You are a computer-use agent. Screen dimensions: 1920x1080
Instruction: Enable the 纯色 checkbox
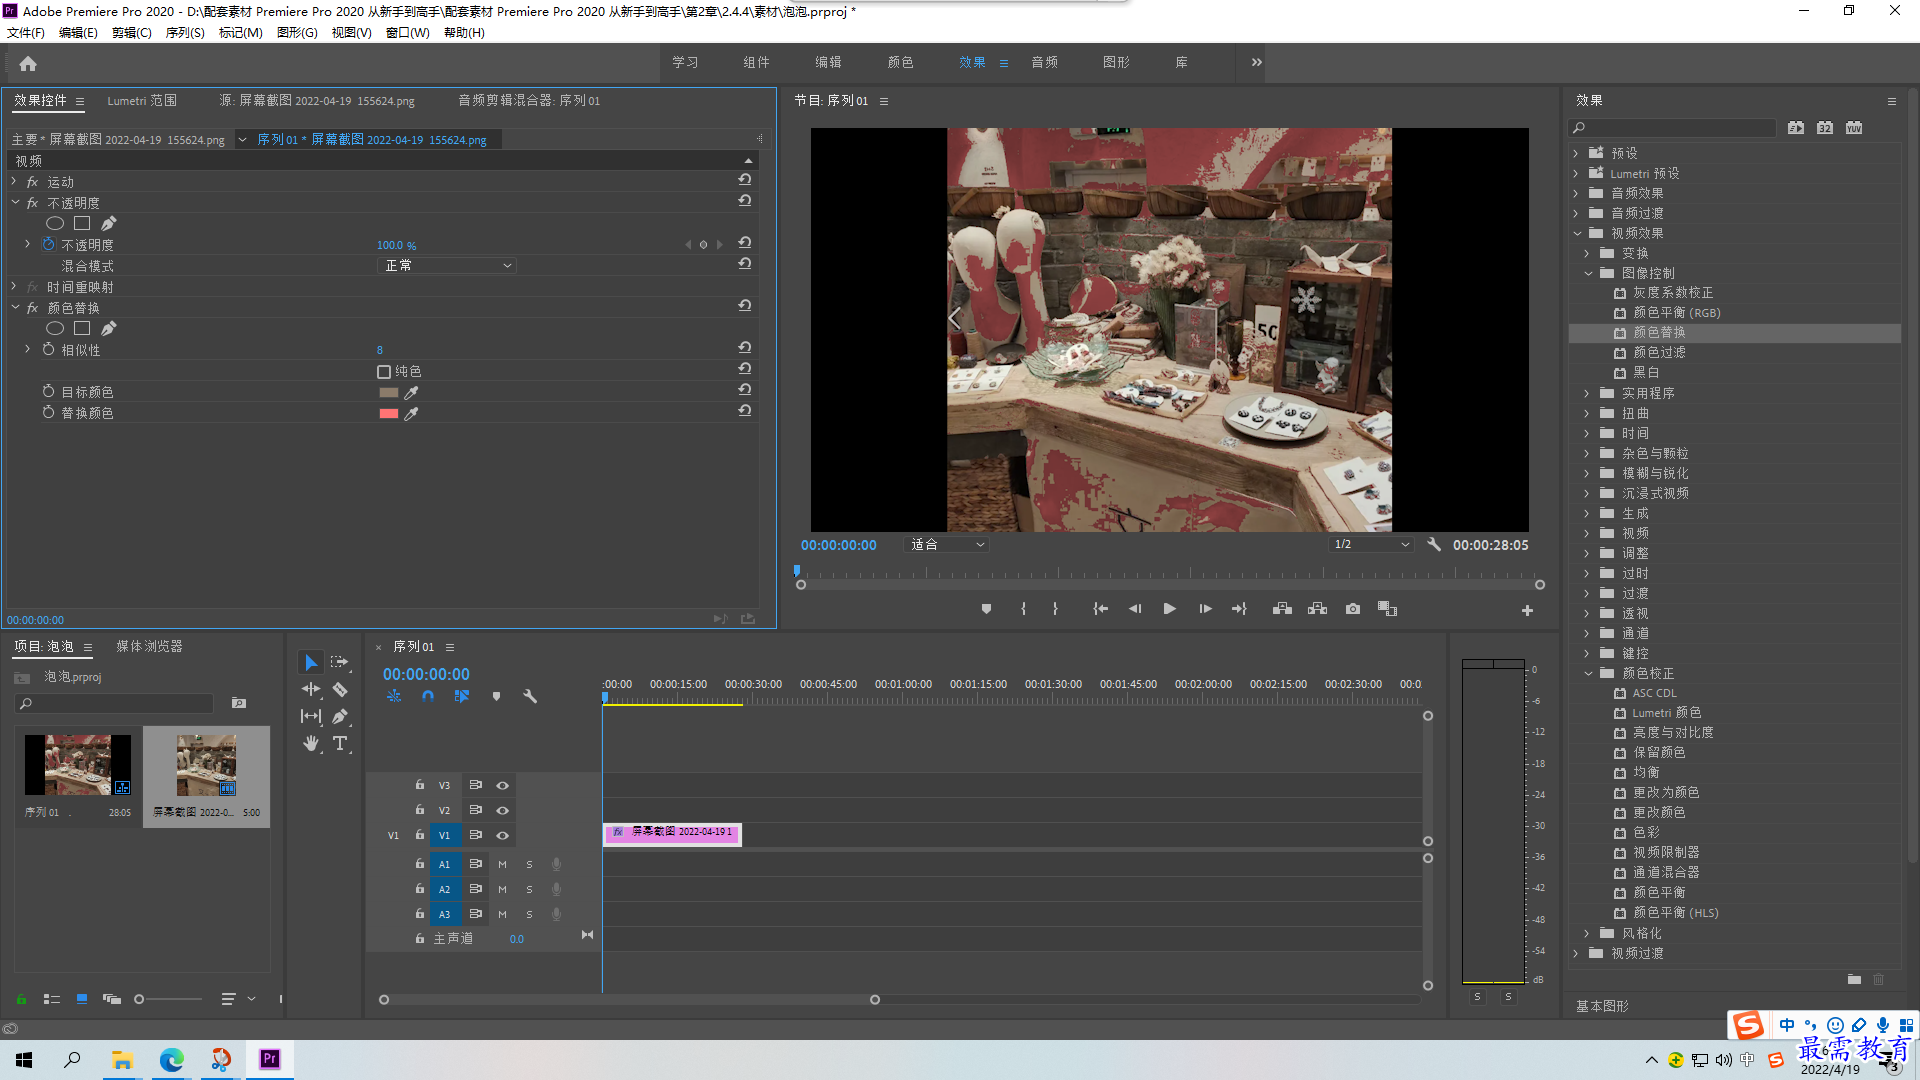click(384, 372)
